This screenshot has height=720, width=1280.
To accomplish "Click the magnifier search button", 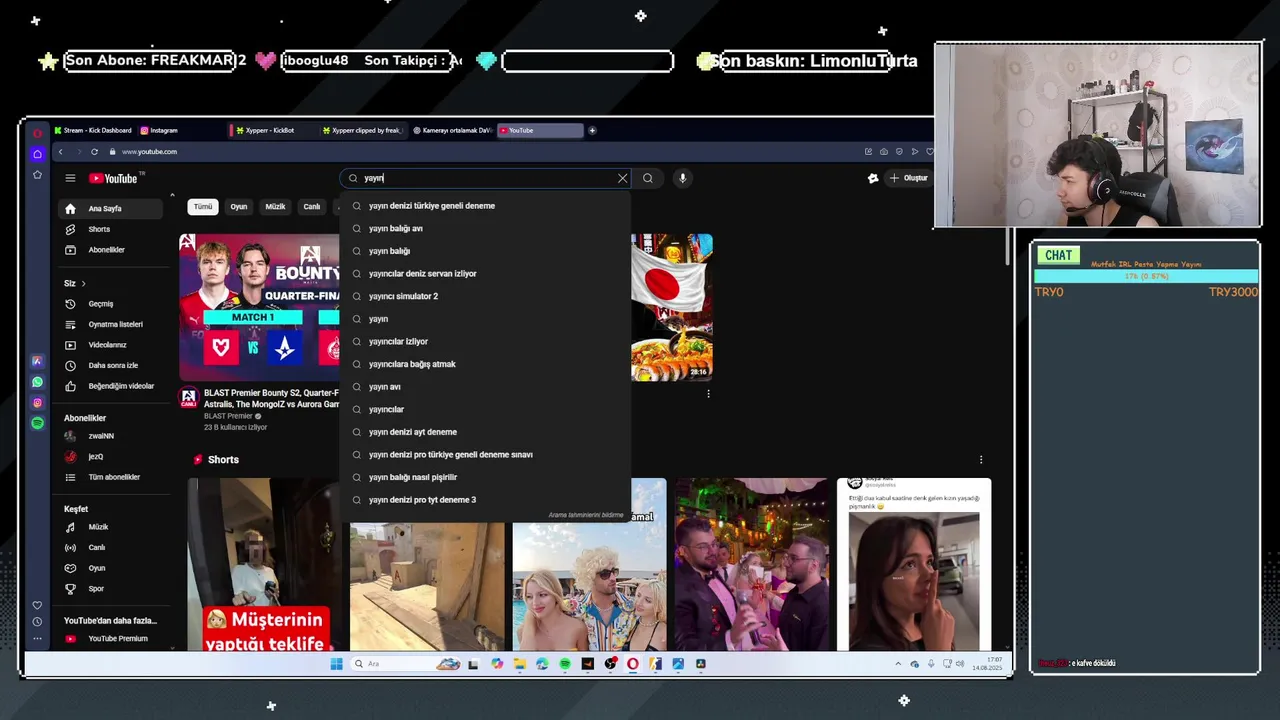I will [x=648, y=178].
